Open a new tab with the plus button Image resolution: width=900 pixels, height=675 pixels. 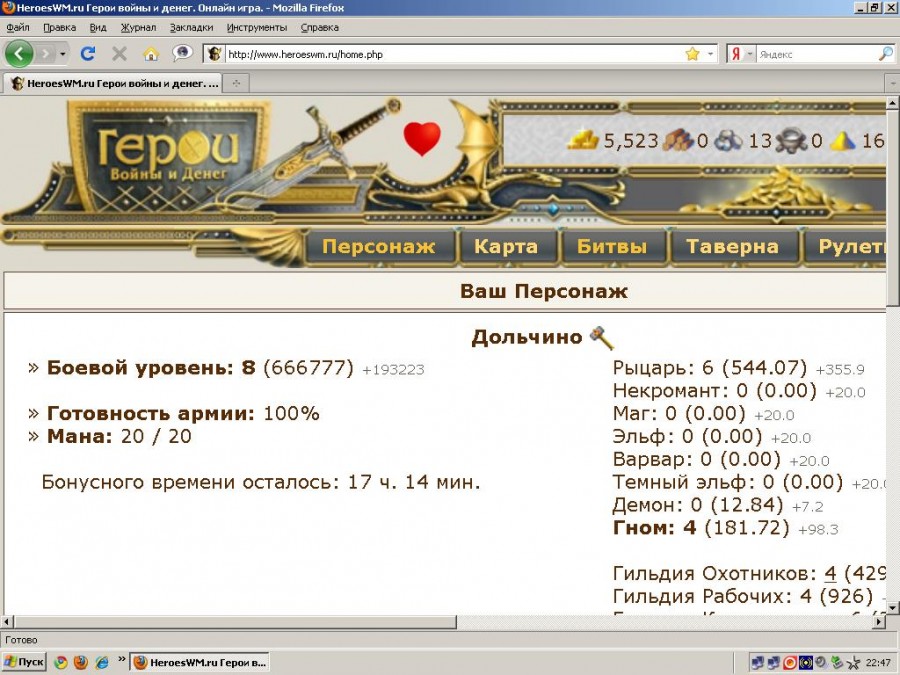point(236,83)
